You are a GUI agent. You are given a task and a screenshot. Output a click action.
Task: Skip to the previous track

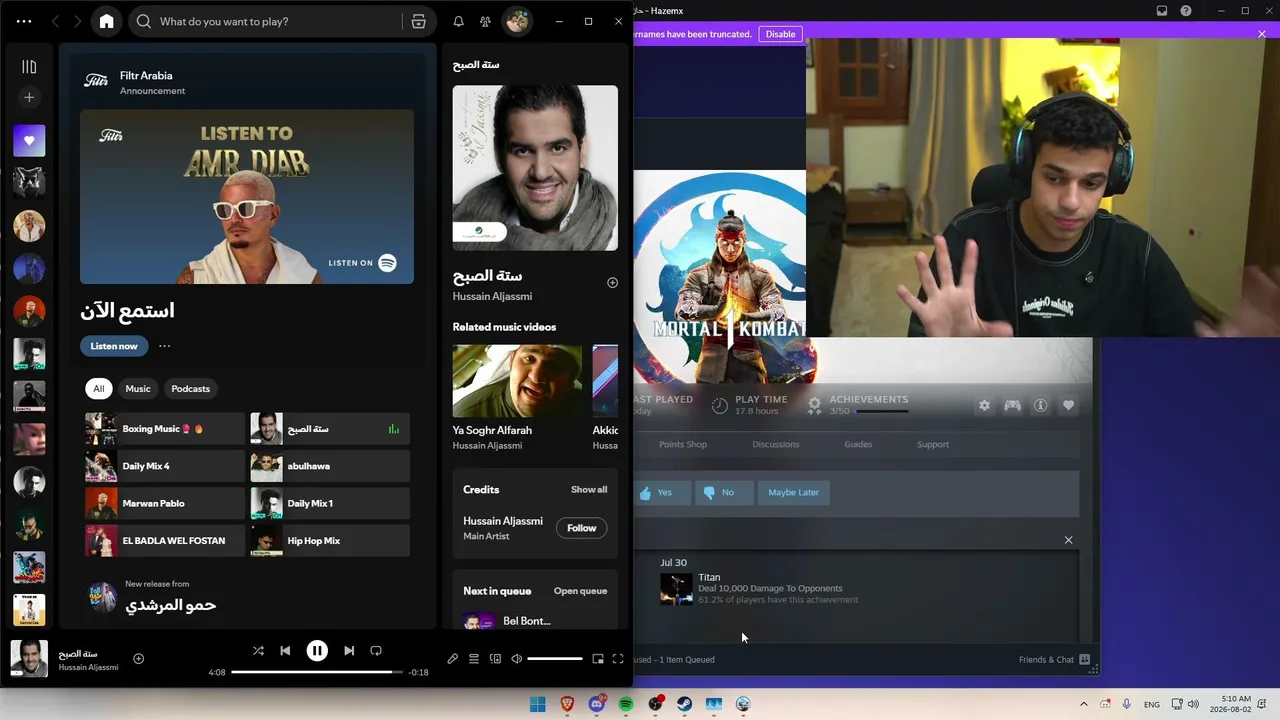285,650
